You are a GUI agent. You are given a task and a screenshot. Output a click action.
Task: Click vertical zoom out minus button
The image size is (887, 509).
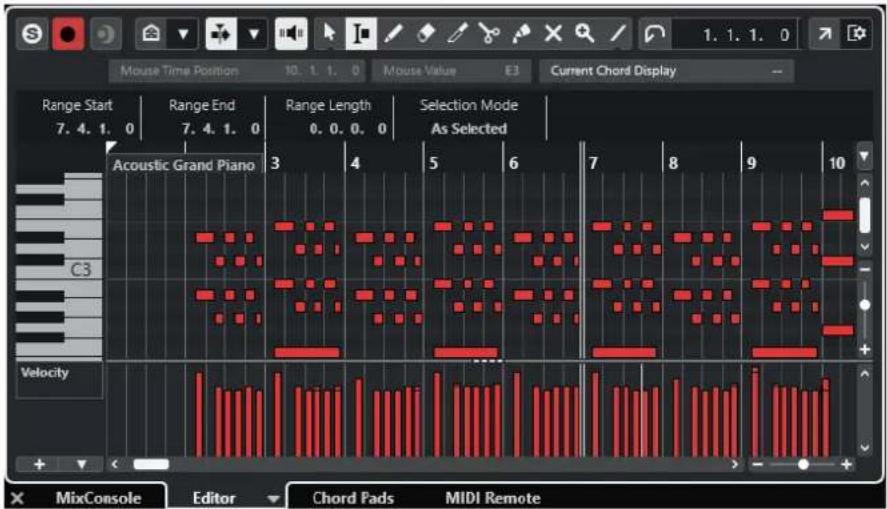point(864,269)
